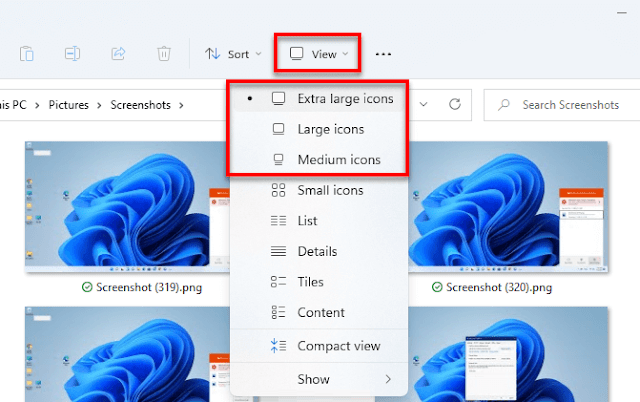Viewport: 640px width, 402px height.
Task: Click the Rename icon in toolbar
Action: [x=72, y=53]
